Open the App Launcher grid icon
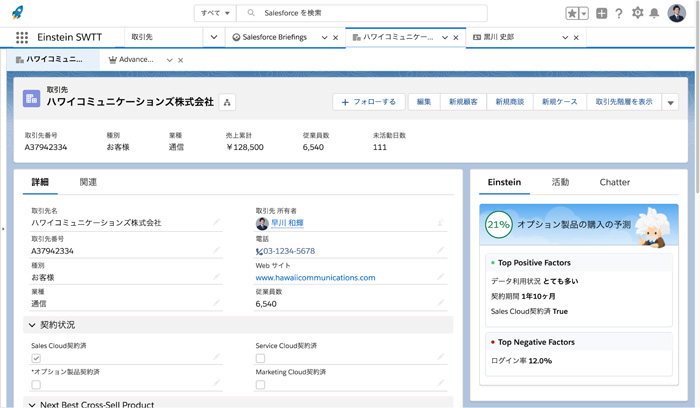Viewport: 700px width, 408px height. (21, 37)
